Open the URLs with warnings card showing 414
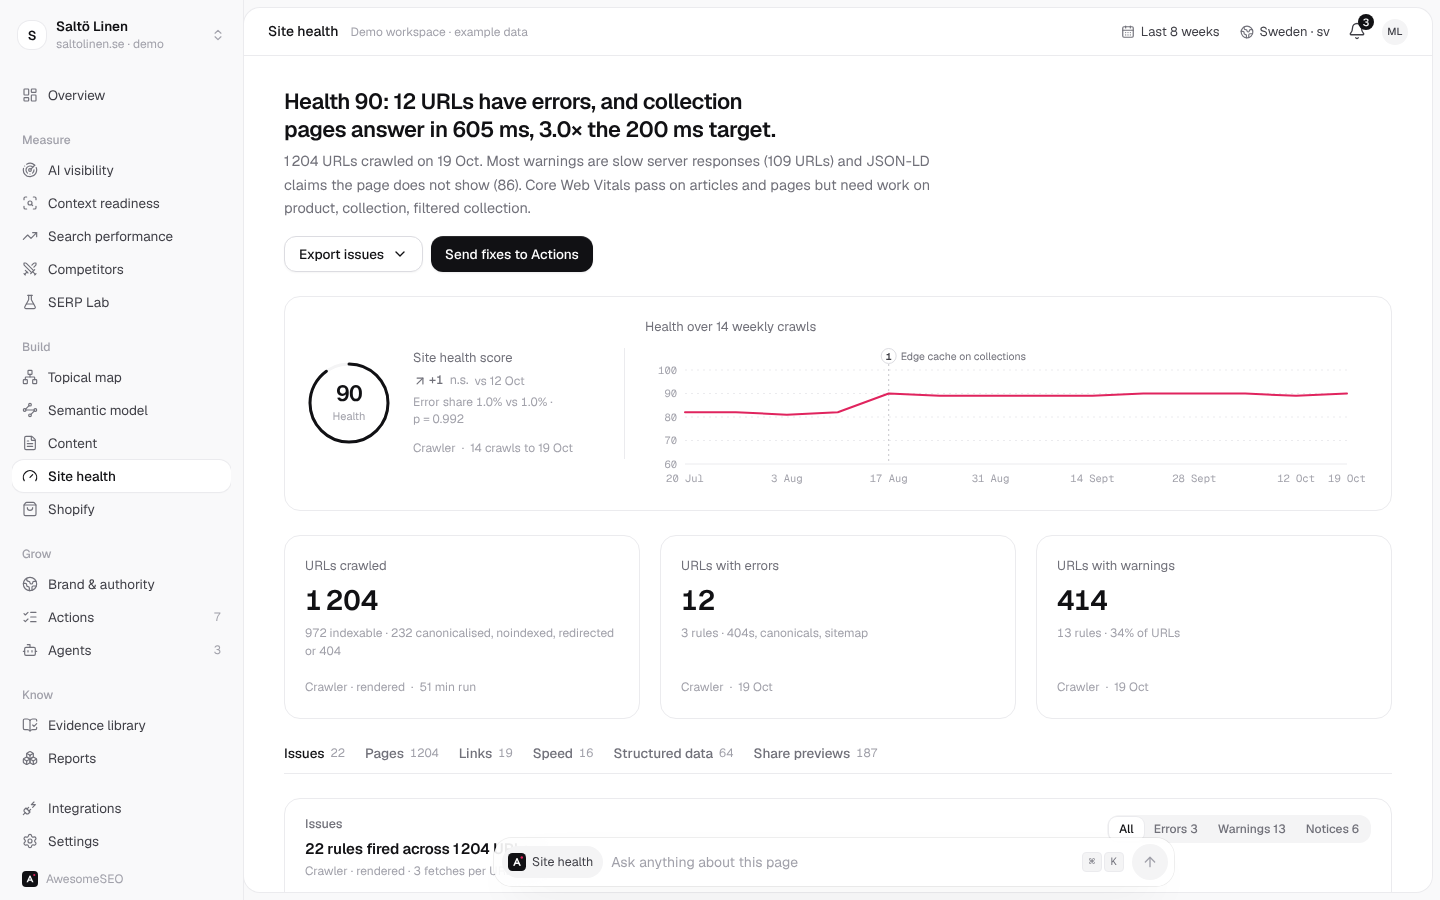The image size is (1440, 900). [1214, 627]
